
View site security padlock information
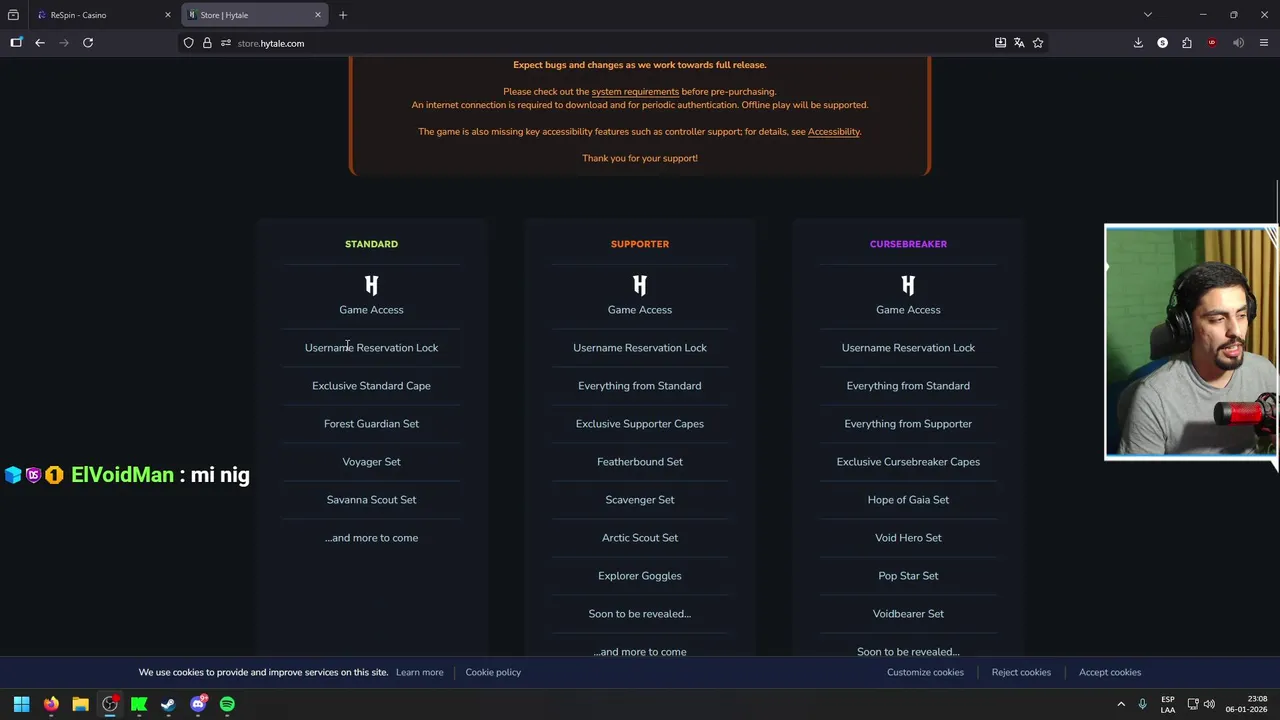tap(207, 43)
